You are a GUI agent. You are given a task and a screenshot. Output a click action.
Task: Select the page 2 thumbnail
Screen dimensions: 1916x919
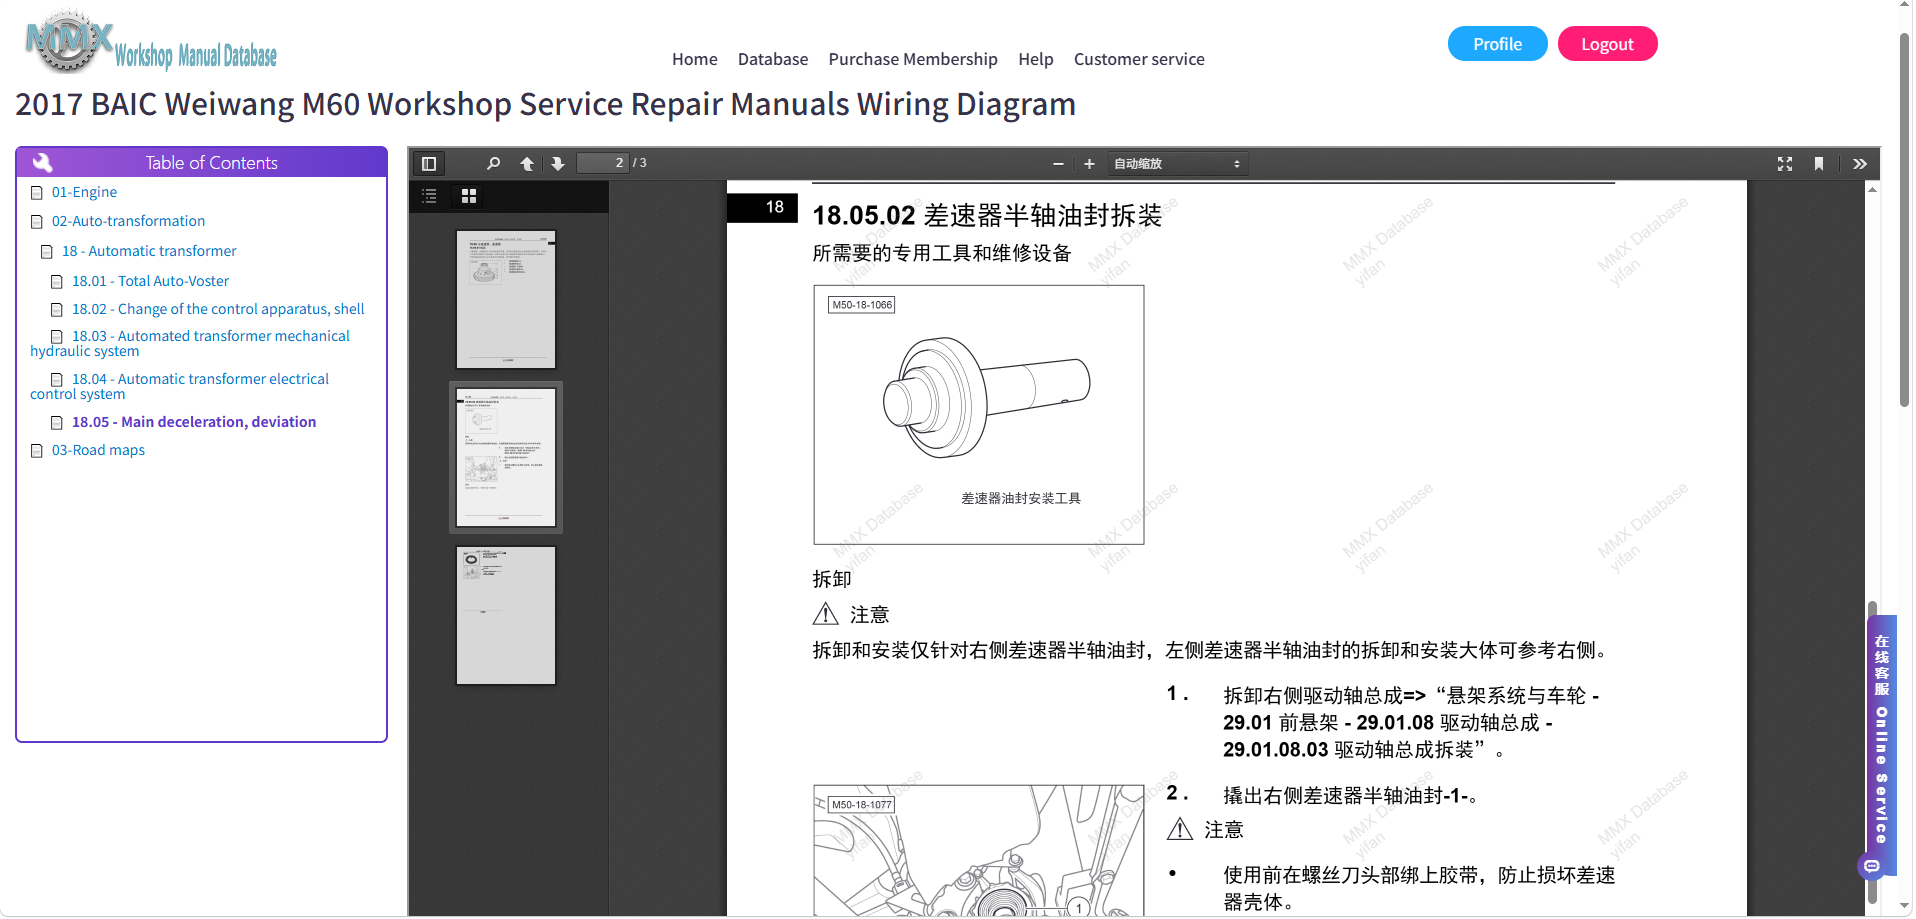[x=506, y=458]
